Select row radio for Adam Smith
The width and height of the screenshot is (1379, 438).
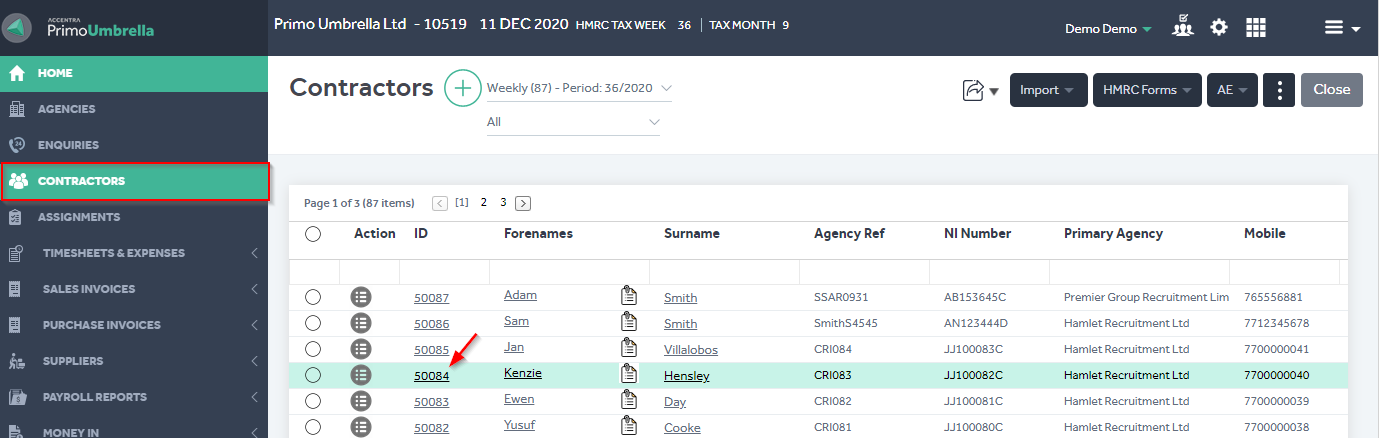(x=313, y=296)
